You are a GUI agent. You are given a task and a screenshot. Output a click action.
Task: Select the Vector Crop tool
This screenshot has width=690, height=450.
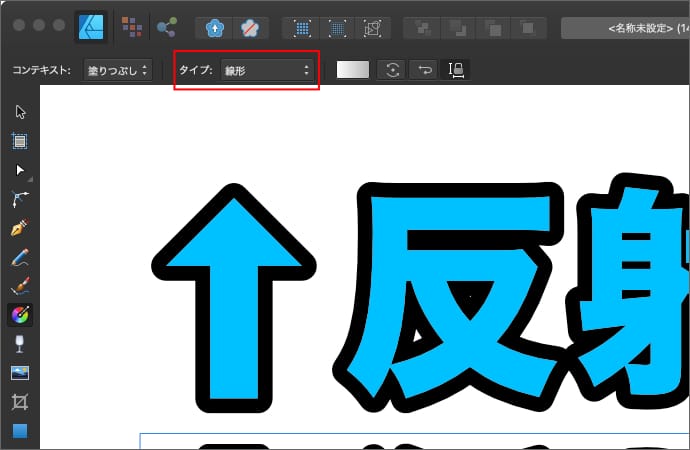(x=20, y=402)
